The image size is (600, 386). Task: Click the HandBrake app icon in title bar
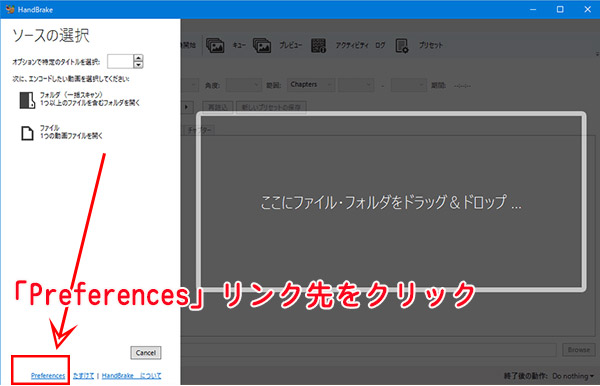click(10, 9)
